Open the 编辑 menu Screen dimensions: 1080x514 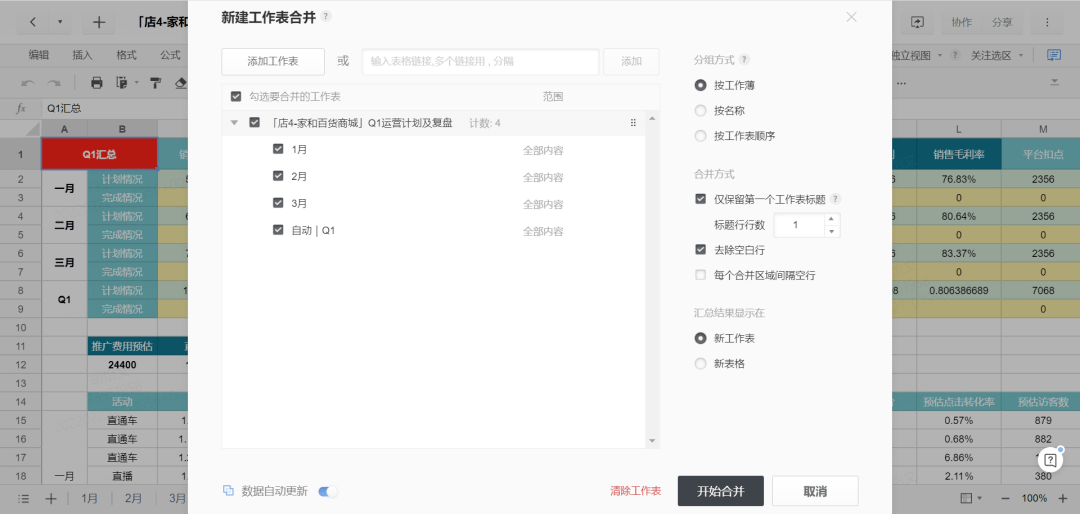[x=39, y=55]
